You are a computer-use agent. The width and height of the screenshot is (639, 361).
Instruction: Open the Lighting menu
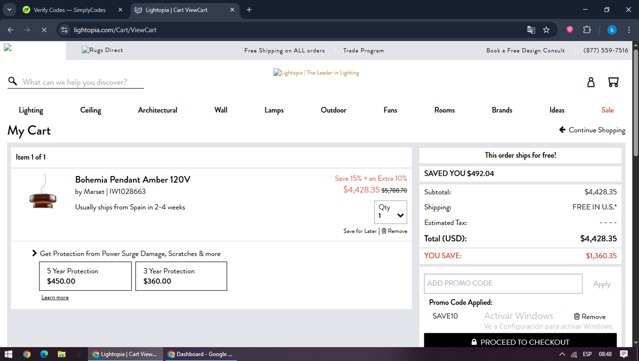coord(31,110)
